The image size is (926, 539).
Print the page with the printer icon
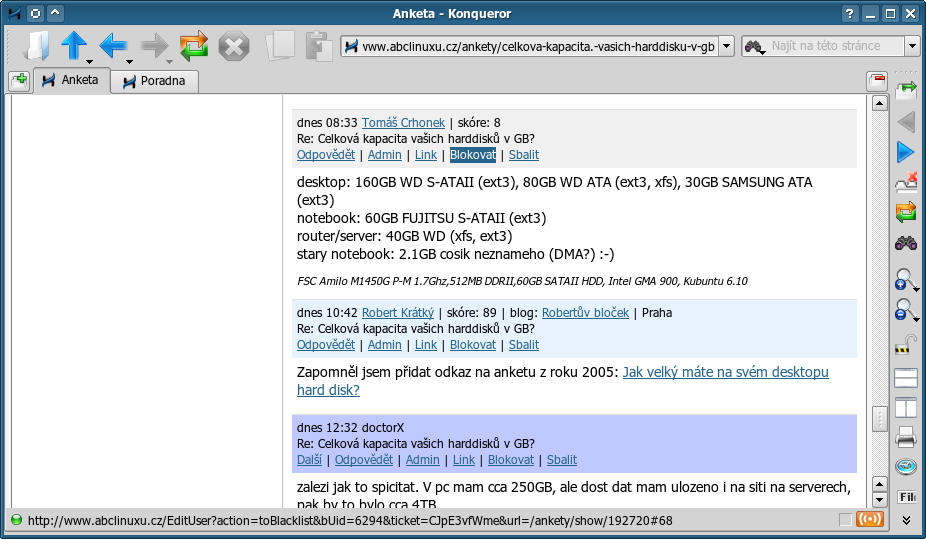(906, 437)
